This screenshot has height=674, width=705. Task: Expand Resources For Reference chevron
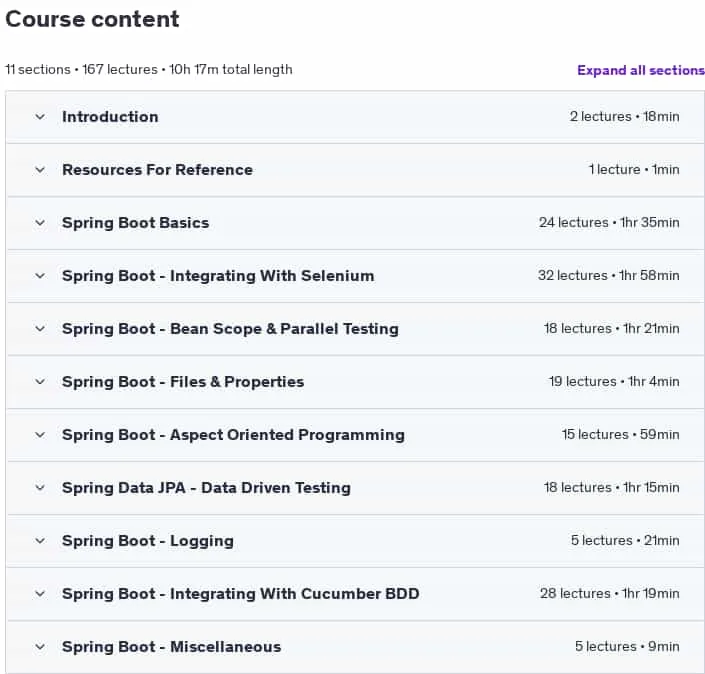tap(40, 170)
